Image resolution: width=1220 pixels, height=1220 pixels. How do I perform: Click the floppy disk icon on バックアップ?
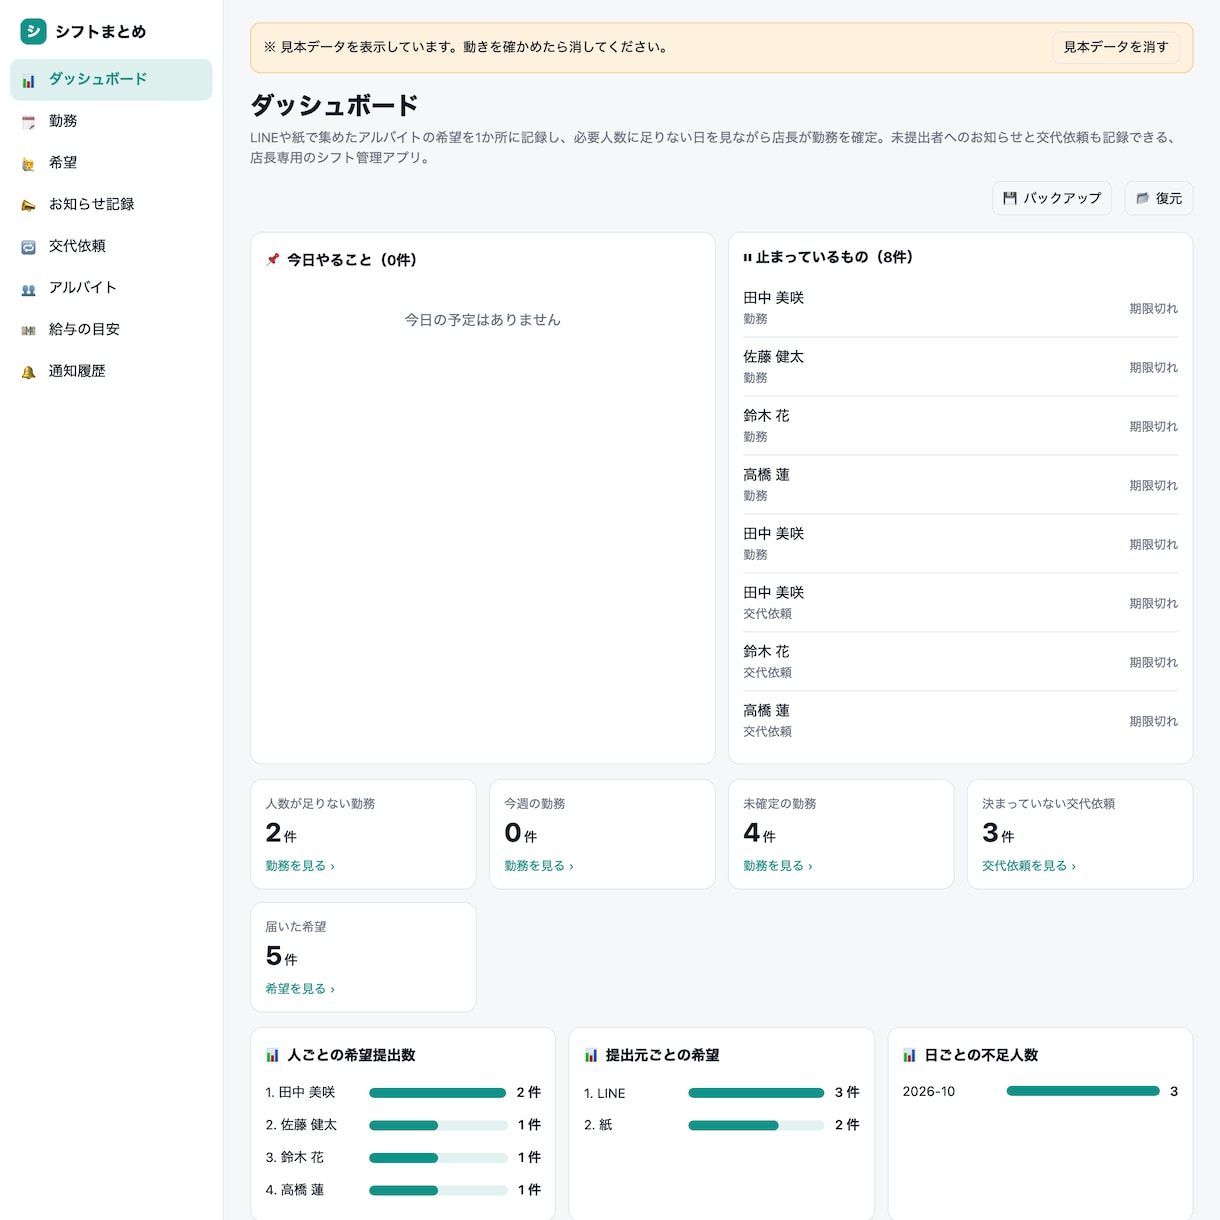pyautogui.click(x=1010, y=198)
